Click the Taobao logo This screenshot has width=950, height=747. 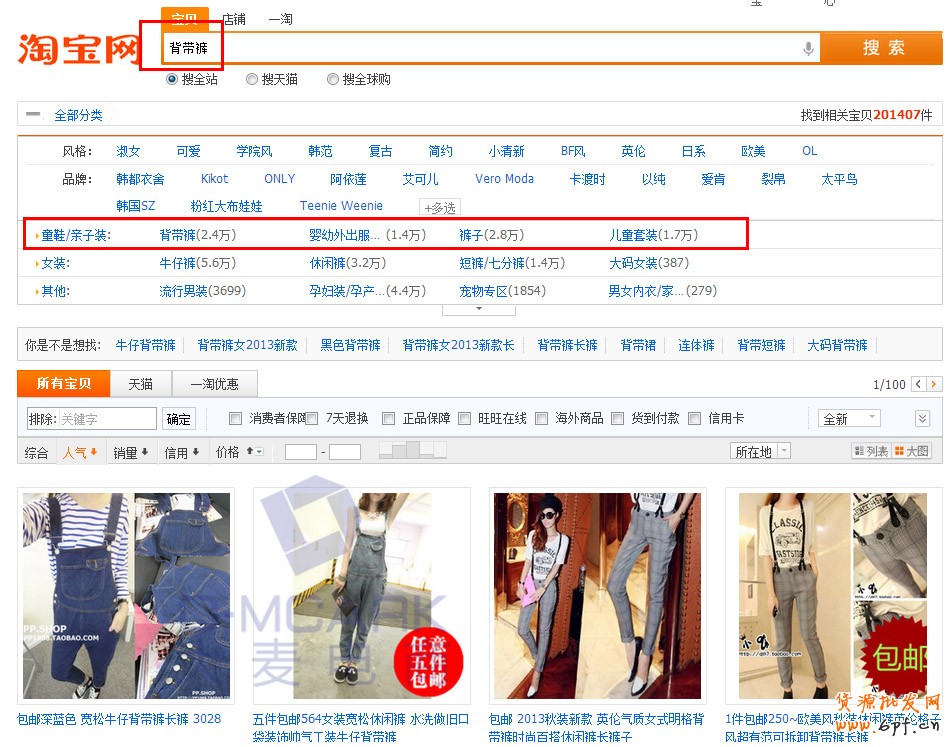pyautogui.click(x=78, y=47)
